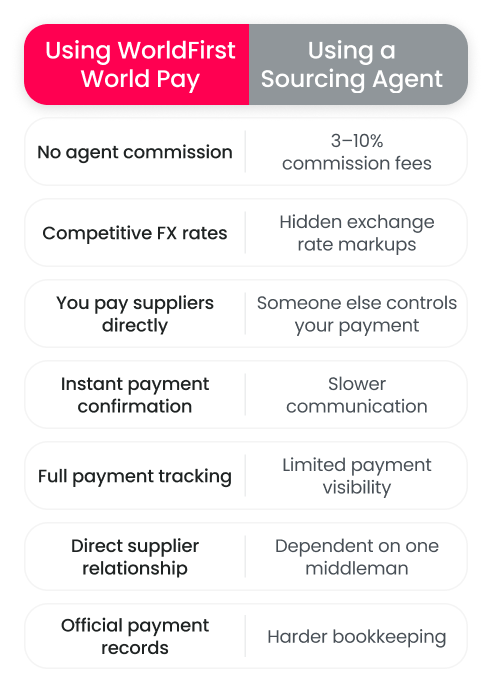This screenshot has width=492, height=693.
Task: Select Direct supplier relationship cell
Action: (x=135, y=557)
